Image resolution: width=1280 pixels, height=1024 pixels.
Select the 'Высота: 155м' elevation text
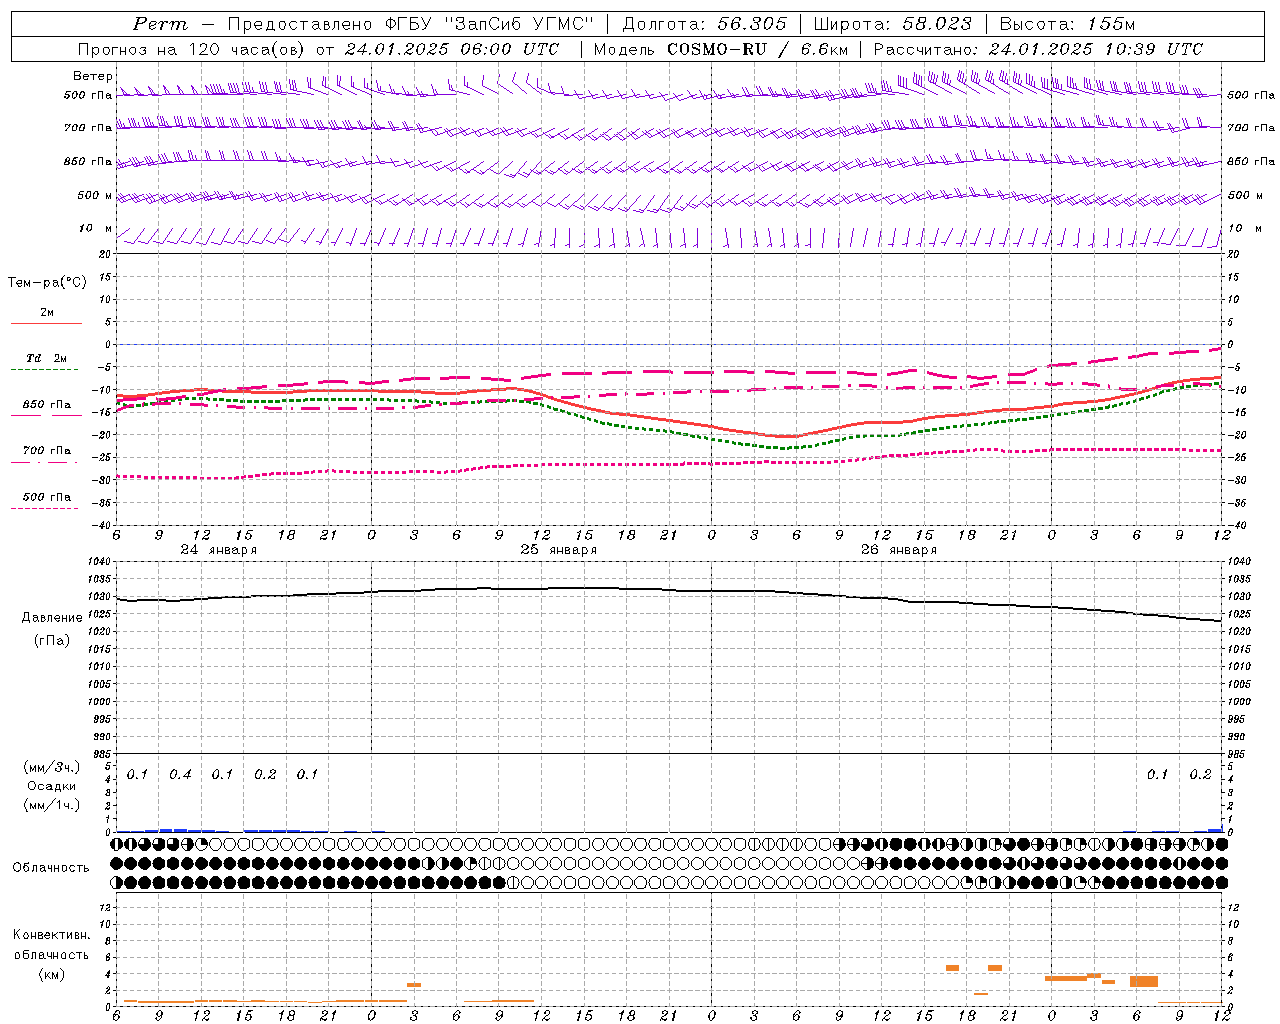coord(1067,24)
